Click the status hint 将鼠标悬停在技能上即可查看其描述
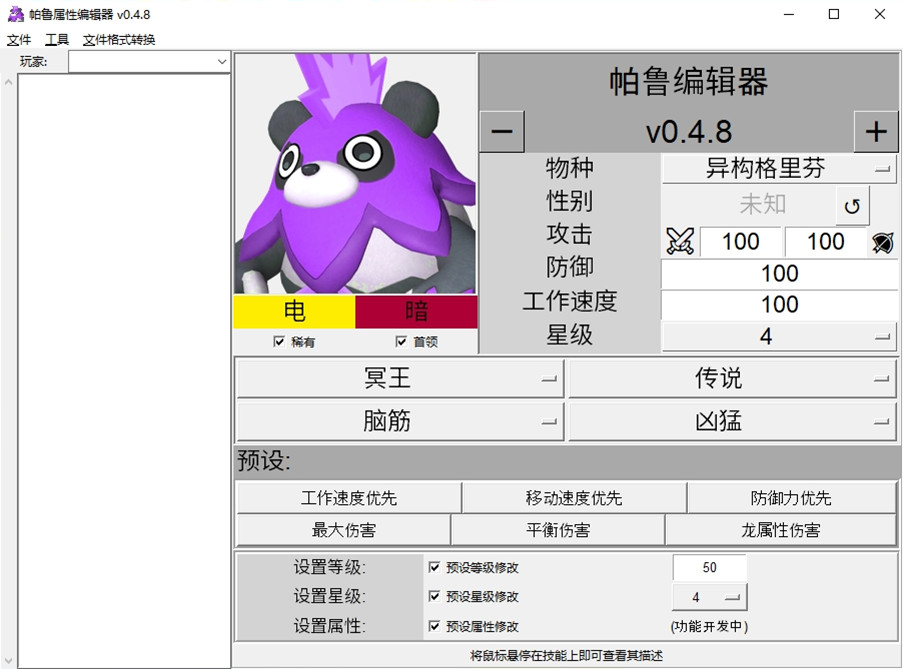 pyautogui.click(x=566, y=656)
